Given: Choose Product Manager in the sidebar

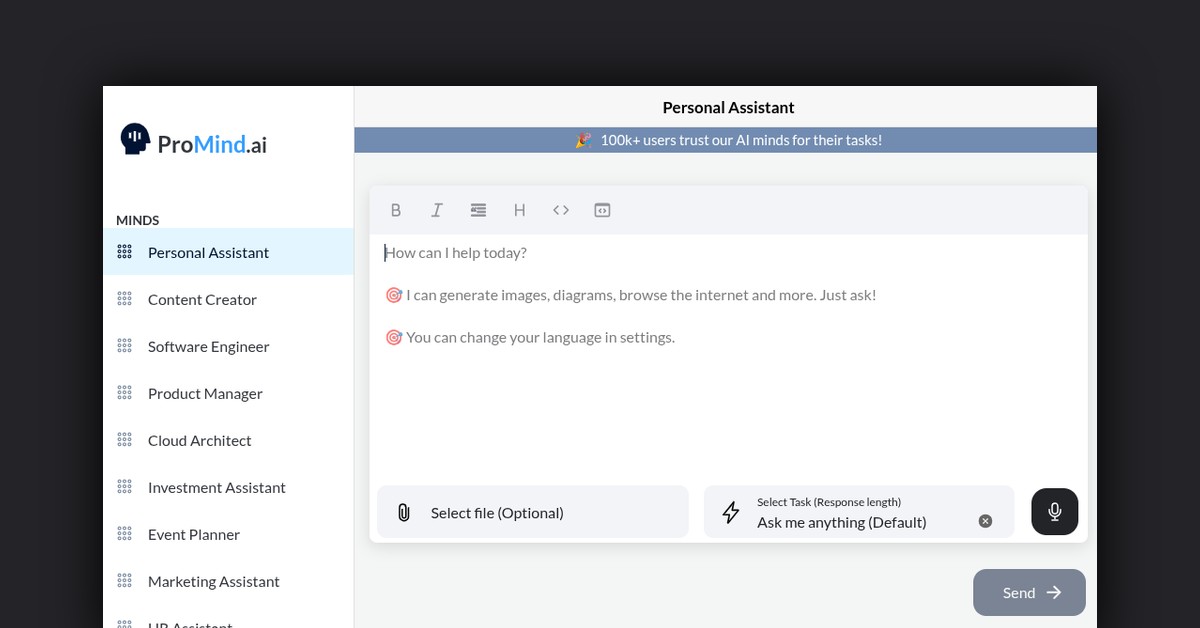Looking at the screenshot, I should point(205,394).
